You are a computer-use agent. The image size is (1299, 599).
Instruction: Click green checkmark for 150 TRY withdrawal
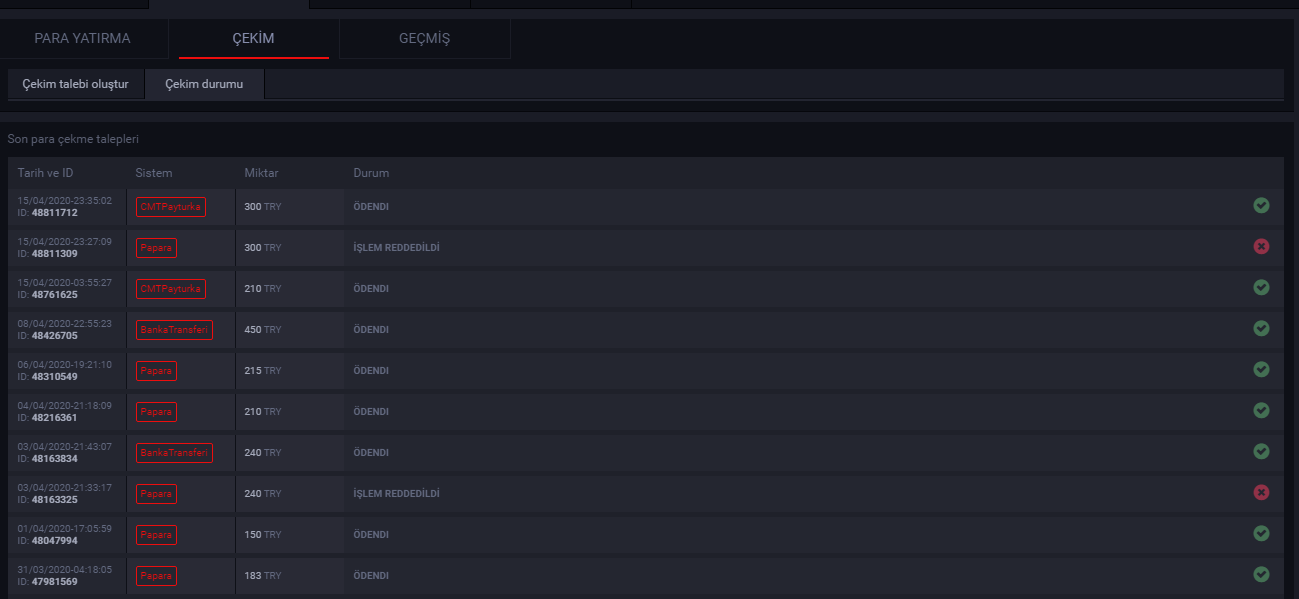tap(1261, 533)
